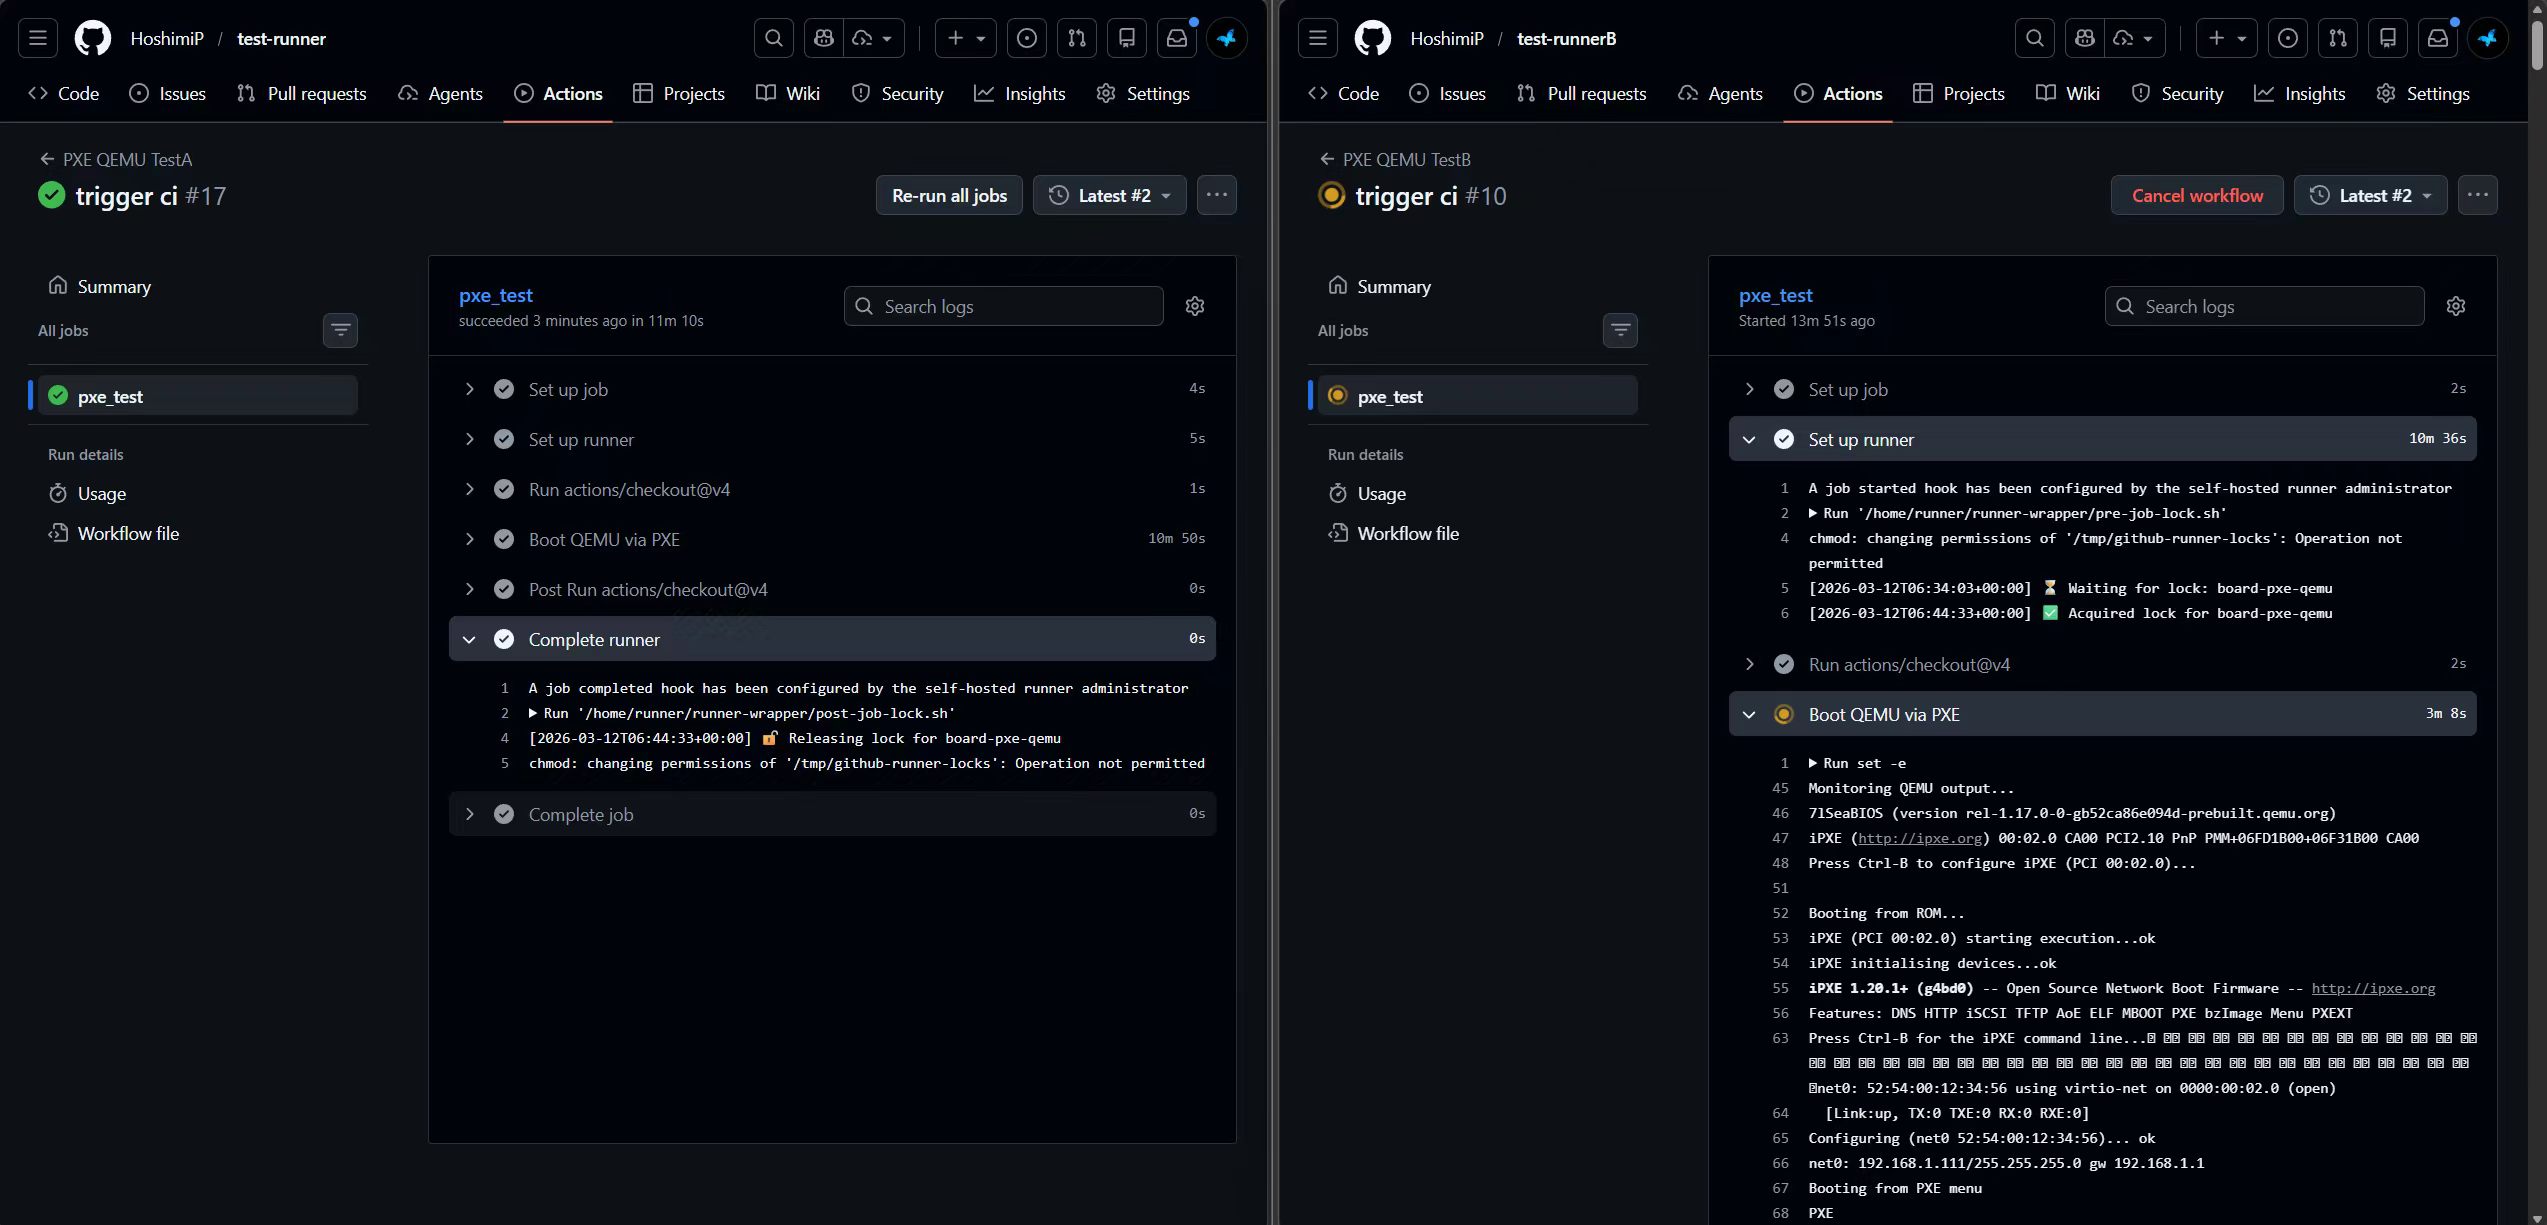Open the pull requests icon in the right header
Image resolution: width=2547 pixels, height=1225 pixels.
coord(2337,38)
